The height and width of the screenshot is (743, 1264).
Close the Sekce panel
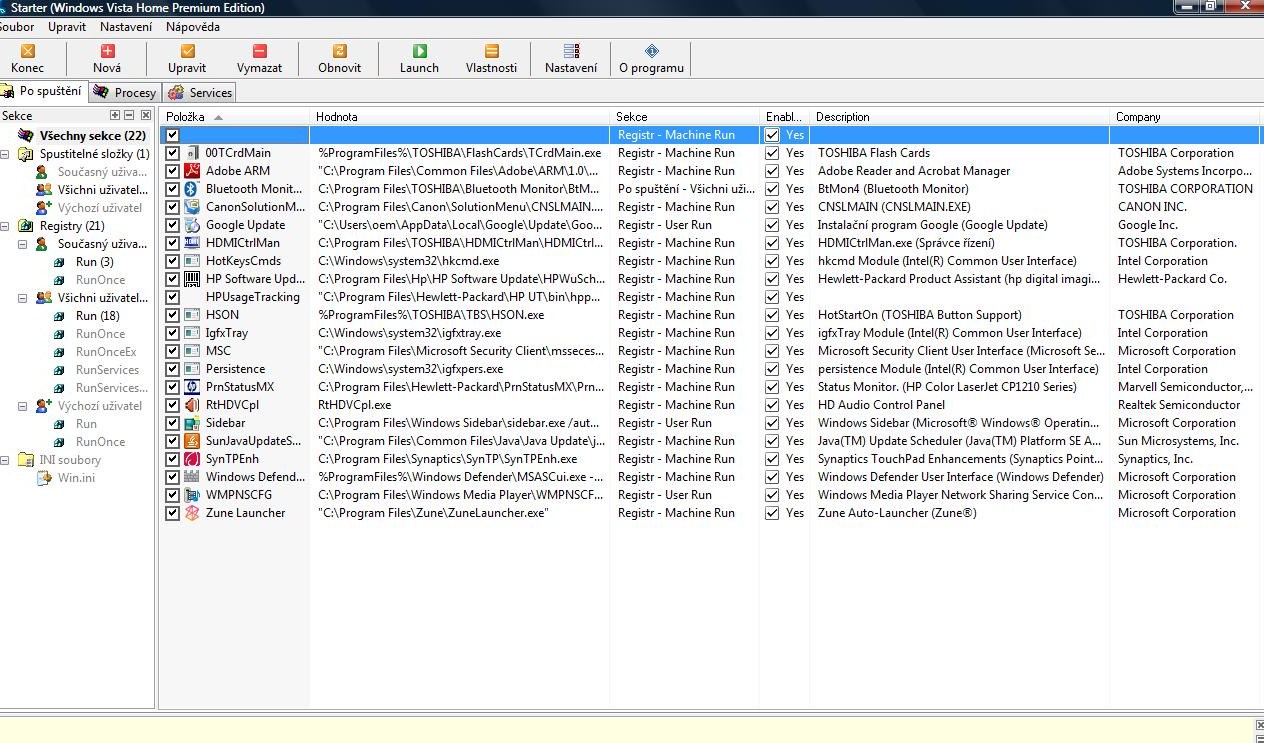point(145,116)
